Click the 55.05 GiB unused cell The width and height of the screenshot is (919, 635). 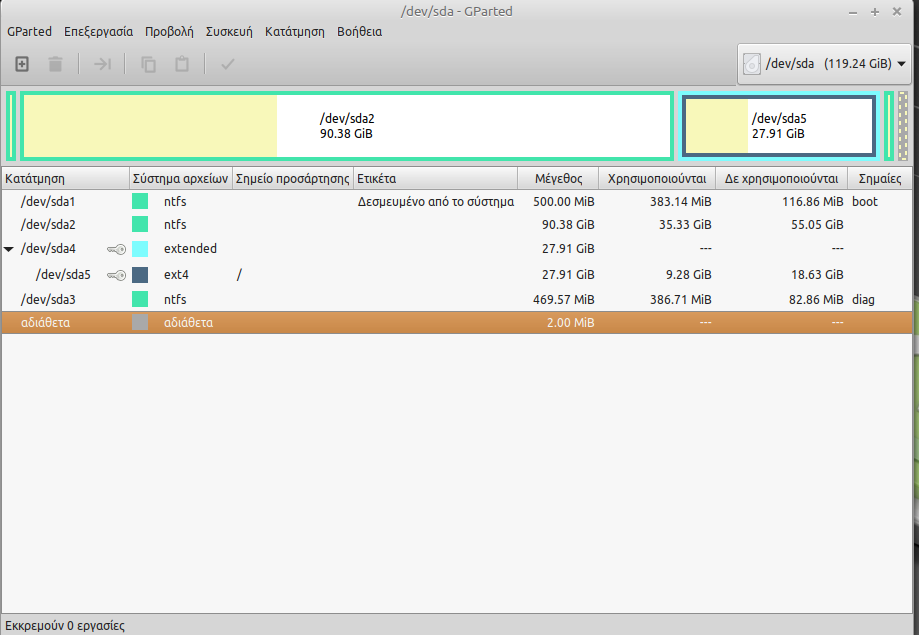817,225
